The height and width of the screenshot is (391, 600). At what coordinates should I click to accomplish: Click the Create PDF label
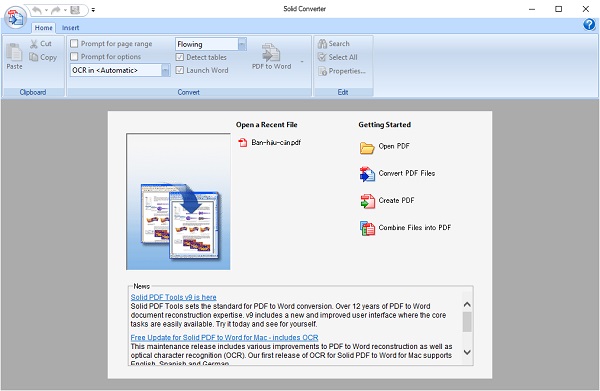click(396, 200)
